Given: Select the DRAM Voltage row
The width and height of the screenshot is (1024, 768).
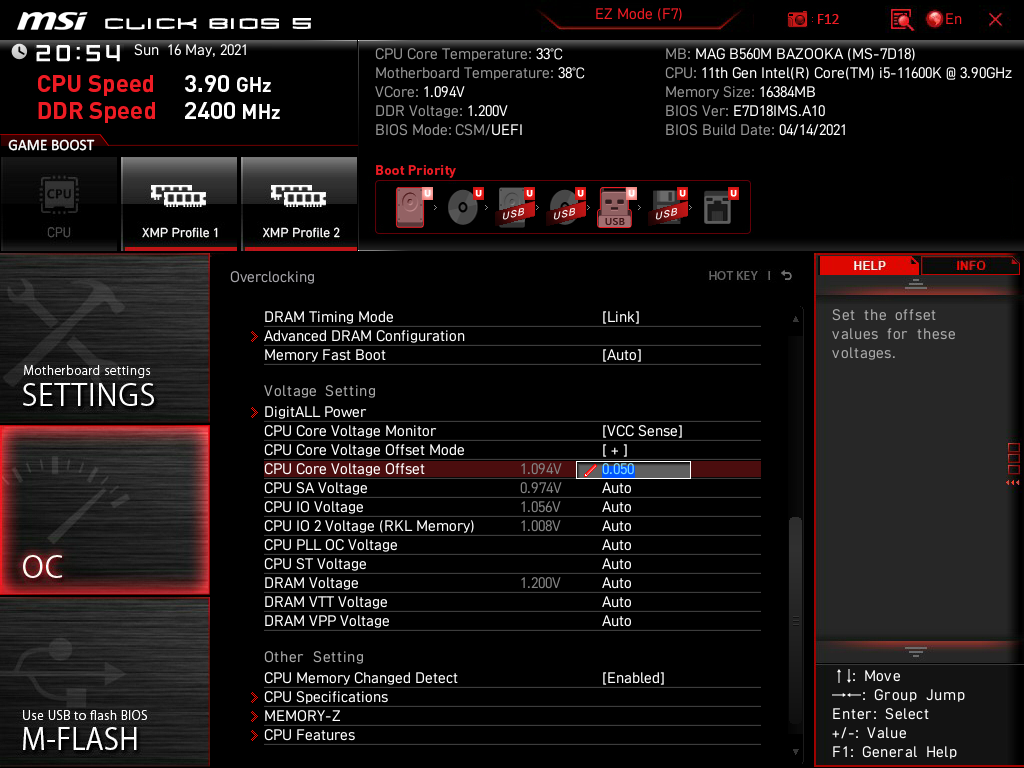Looking at the screenshot, I should pyautogui.click(x=512, y=583).
